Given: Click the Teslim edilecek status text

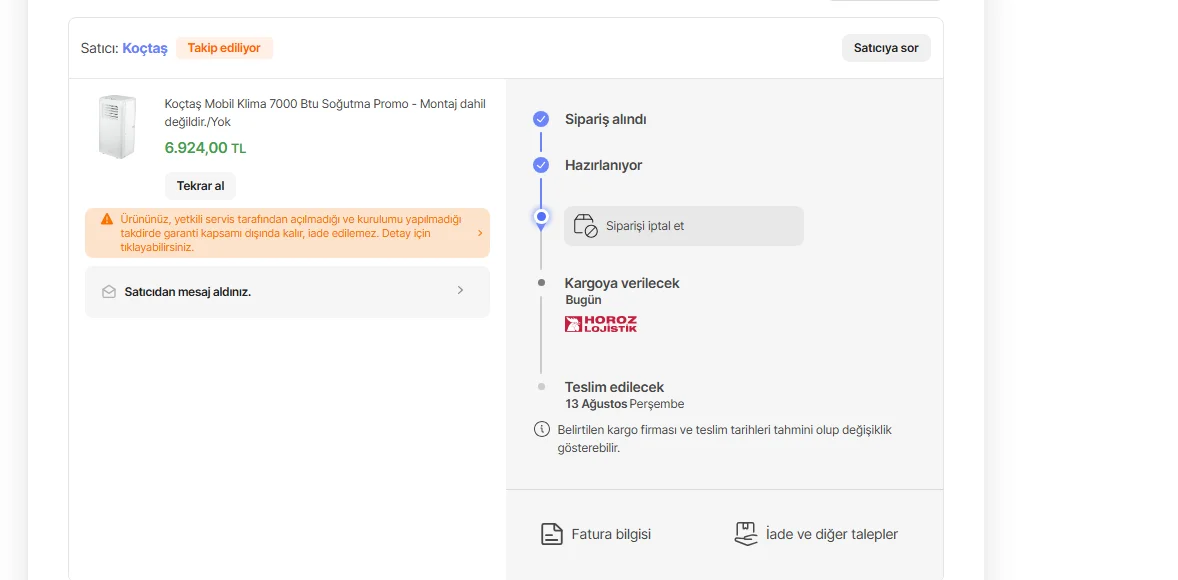Looking at the screenshot, I should point(615,387).
